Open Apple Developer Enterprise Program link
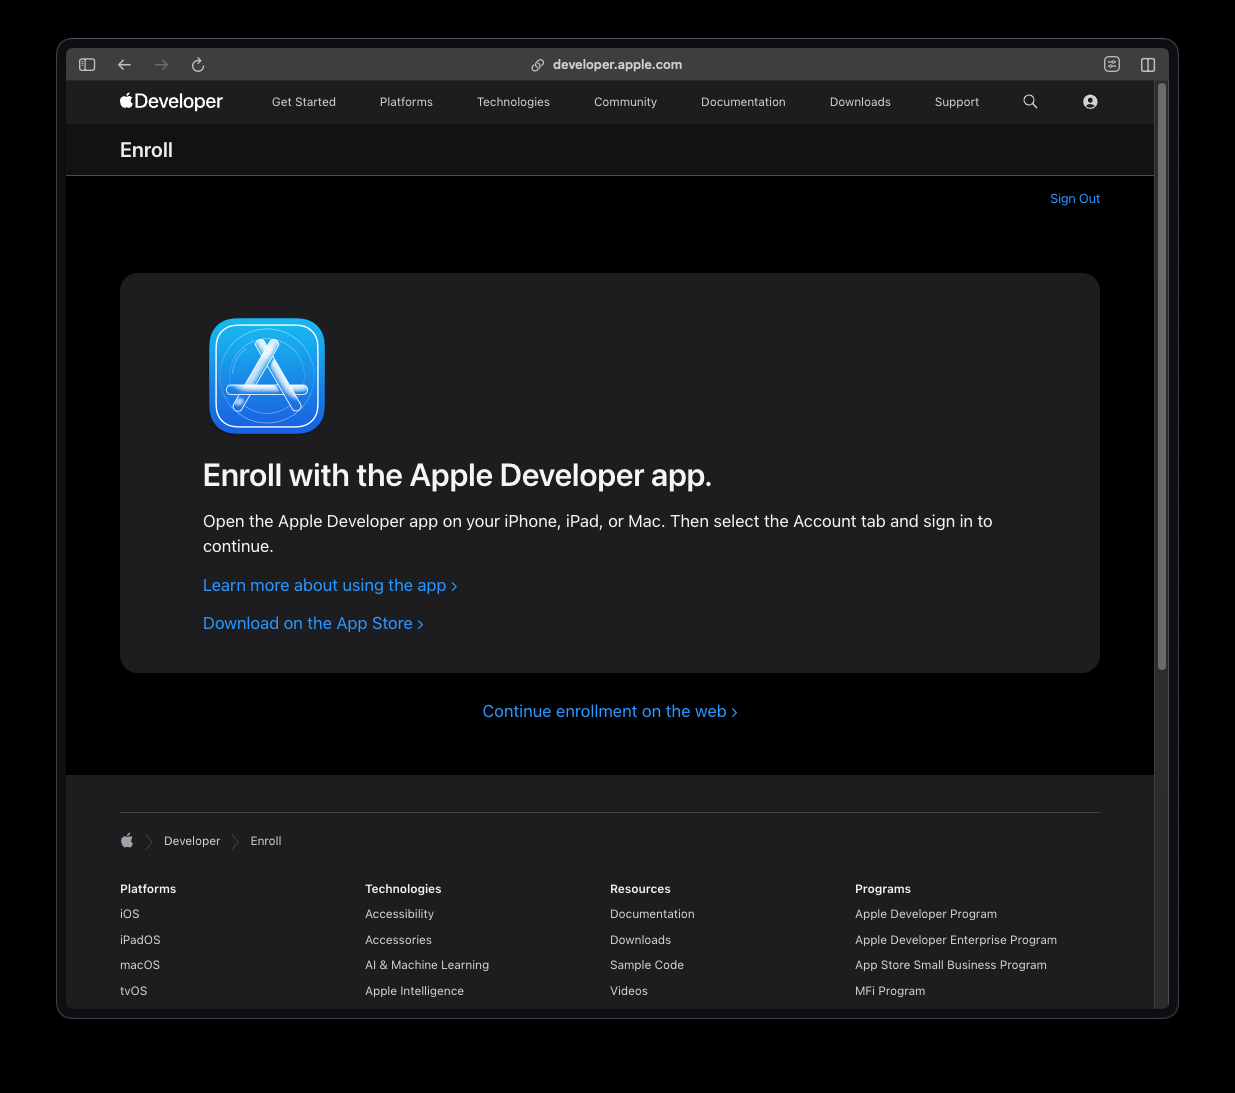The image size is (1235, 1093). coord(956,940)
